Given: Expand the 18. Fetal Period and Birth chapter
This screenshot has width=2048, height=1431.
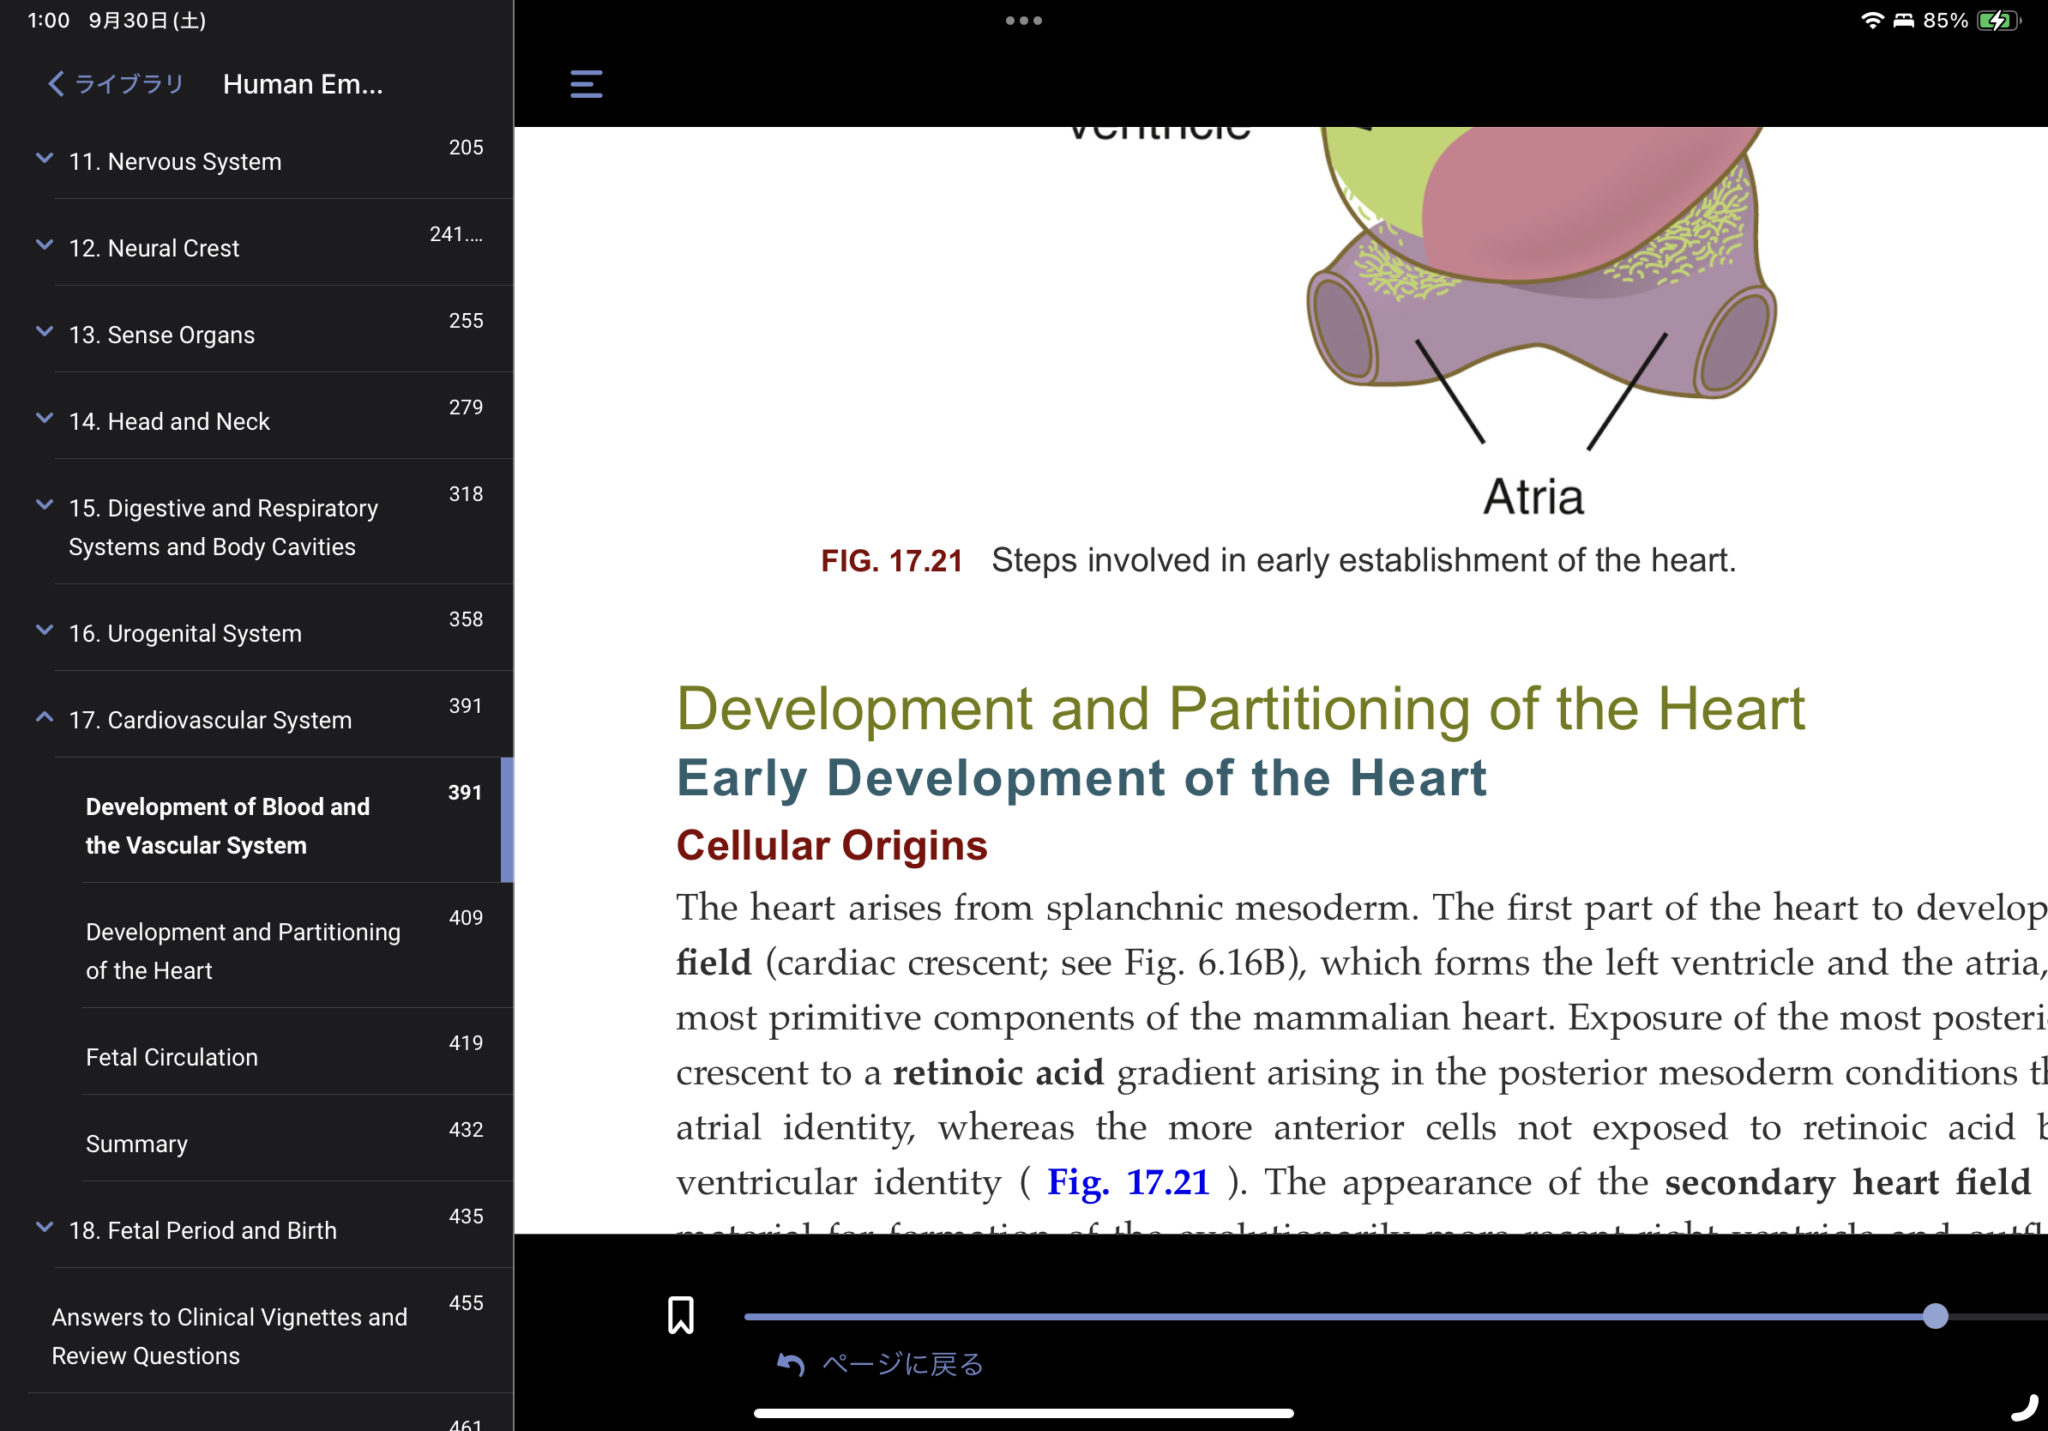Looking at the screenshot, I should tap(44, 1228).
